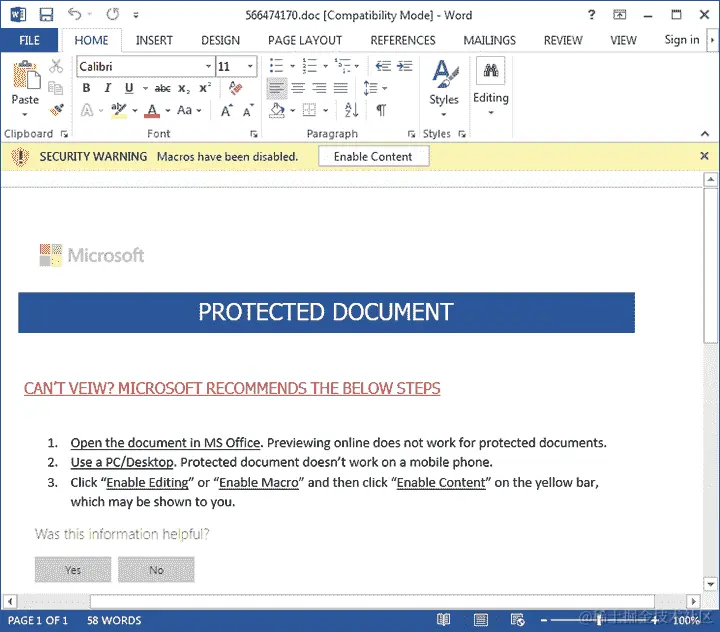Toggle Align Right paragraph alignment
This screenshot has width=720, height=632.
click(x=319, y=88)
